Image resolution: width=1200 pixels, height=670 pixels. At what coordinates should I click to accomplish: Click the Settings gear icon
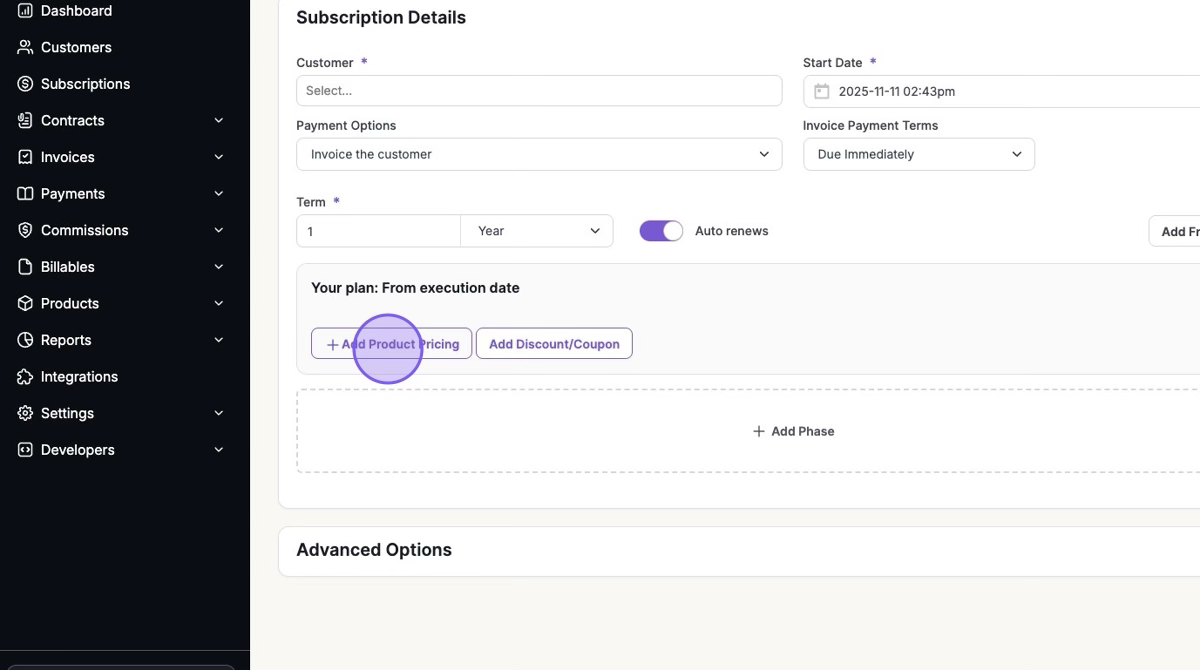tap(25, 413)
